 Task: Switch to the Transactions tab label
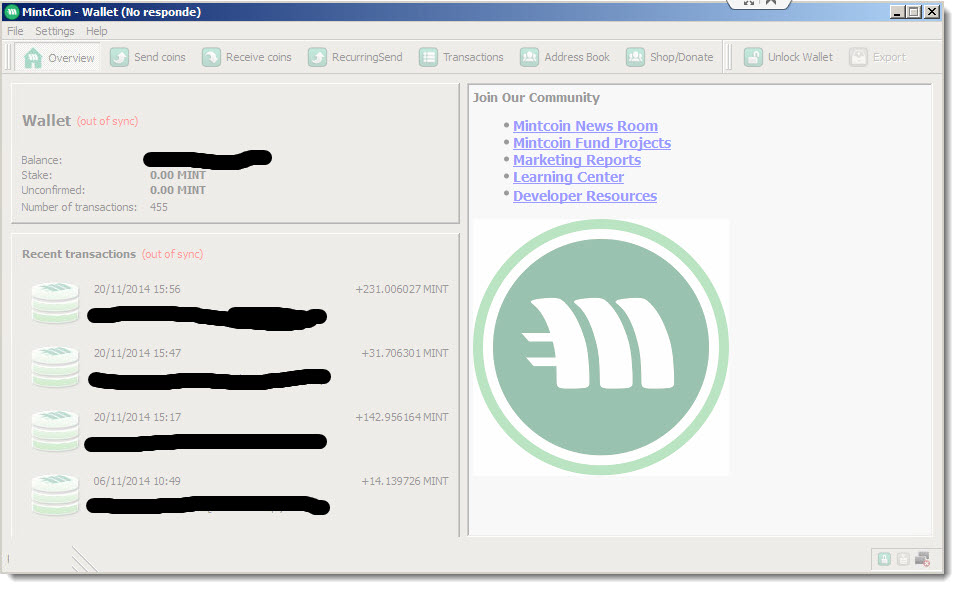(x=473, y=57)
